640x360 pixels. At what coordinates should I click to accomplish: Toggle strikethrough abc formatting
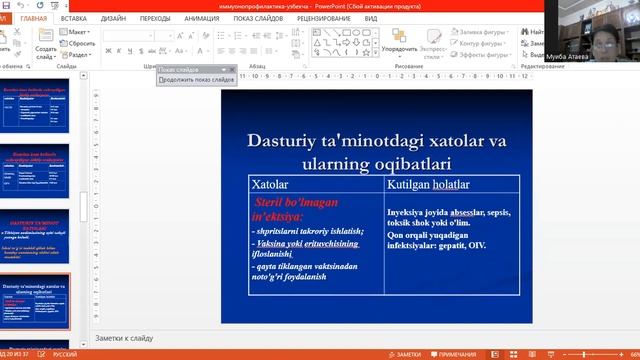coord(152,51)
